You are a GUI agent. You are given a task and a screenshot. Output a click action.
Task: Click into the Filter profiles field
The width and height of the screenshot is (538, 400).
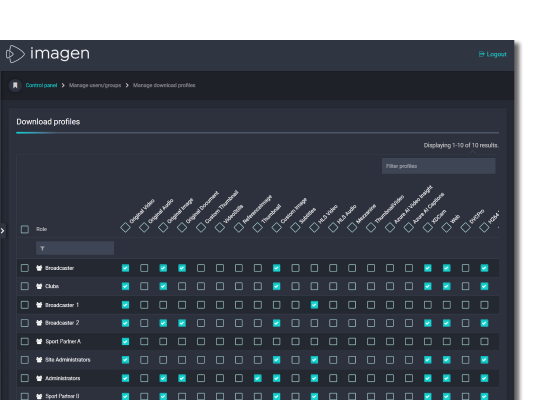(438, 166)
